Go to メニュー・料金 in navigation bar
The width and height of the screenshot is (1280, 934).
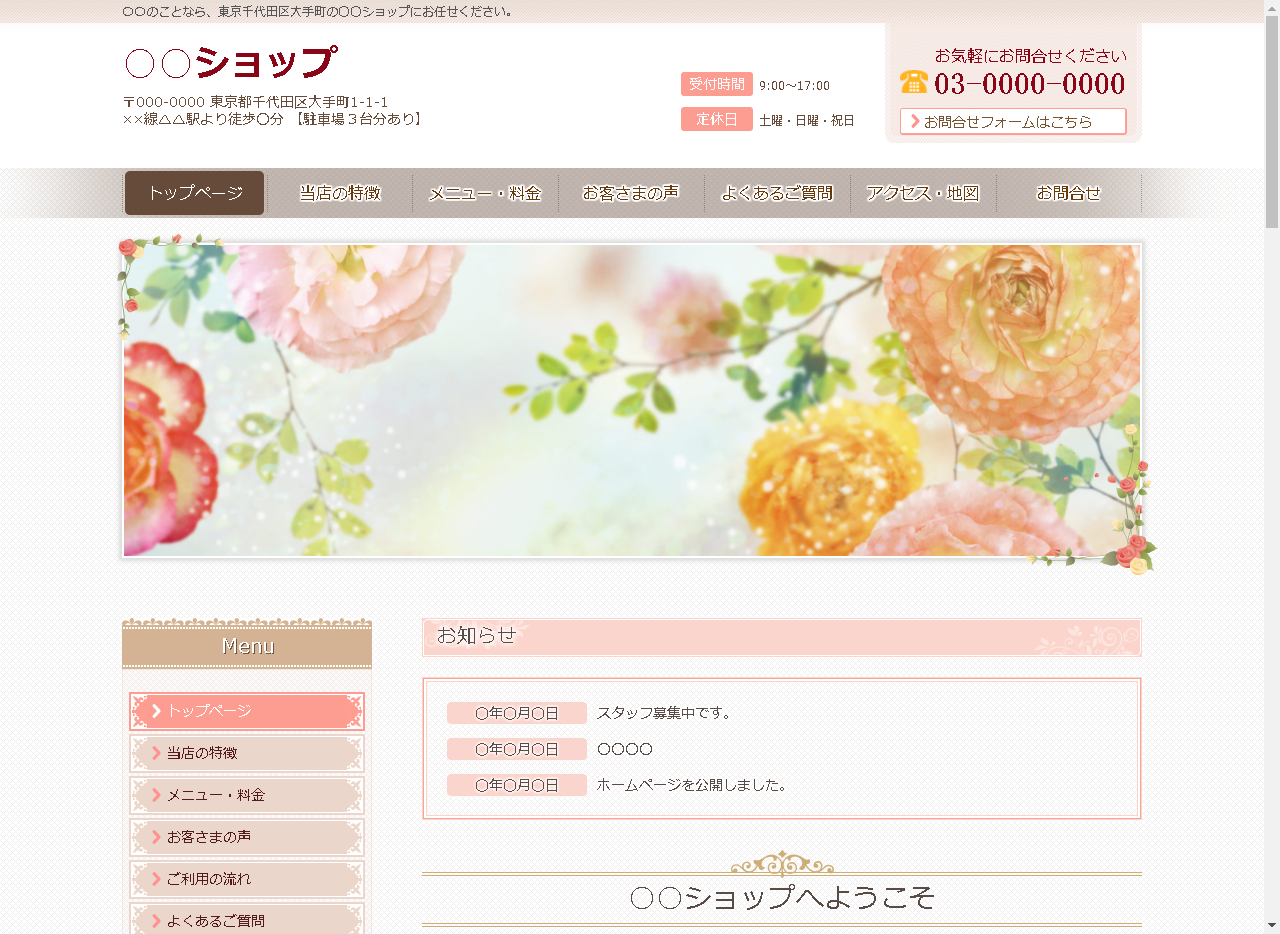pyautogui.click(x=485, y=193)
